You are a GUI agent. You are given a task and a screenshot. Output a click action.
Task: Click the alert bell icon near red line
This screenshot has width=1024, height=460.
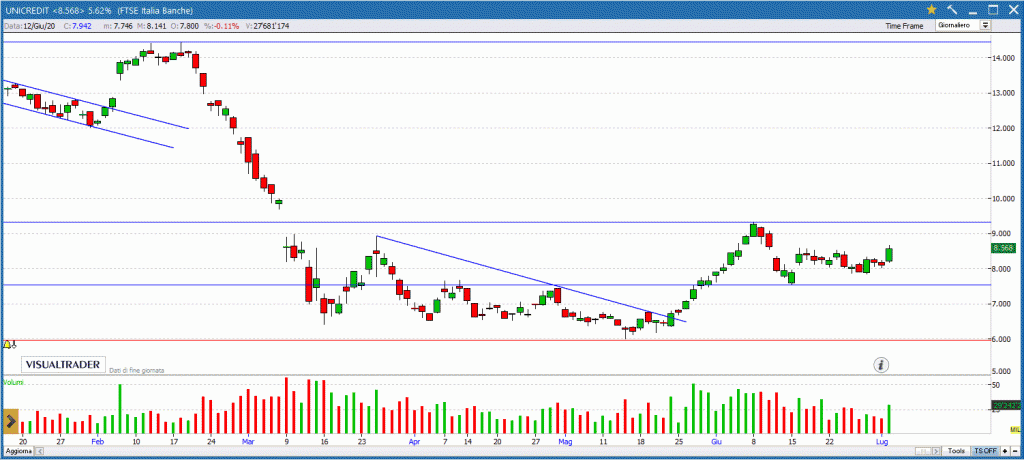[8, 344]
